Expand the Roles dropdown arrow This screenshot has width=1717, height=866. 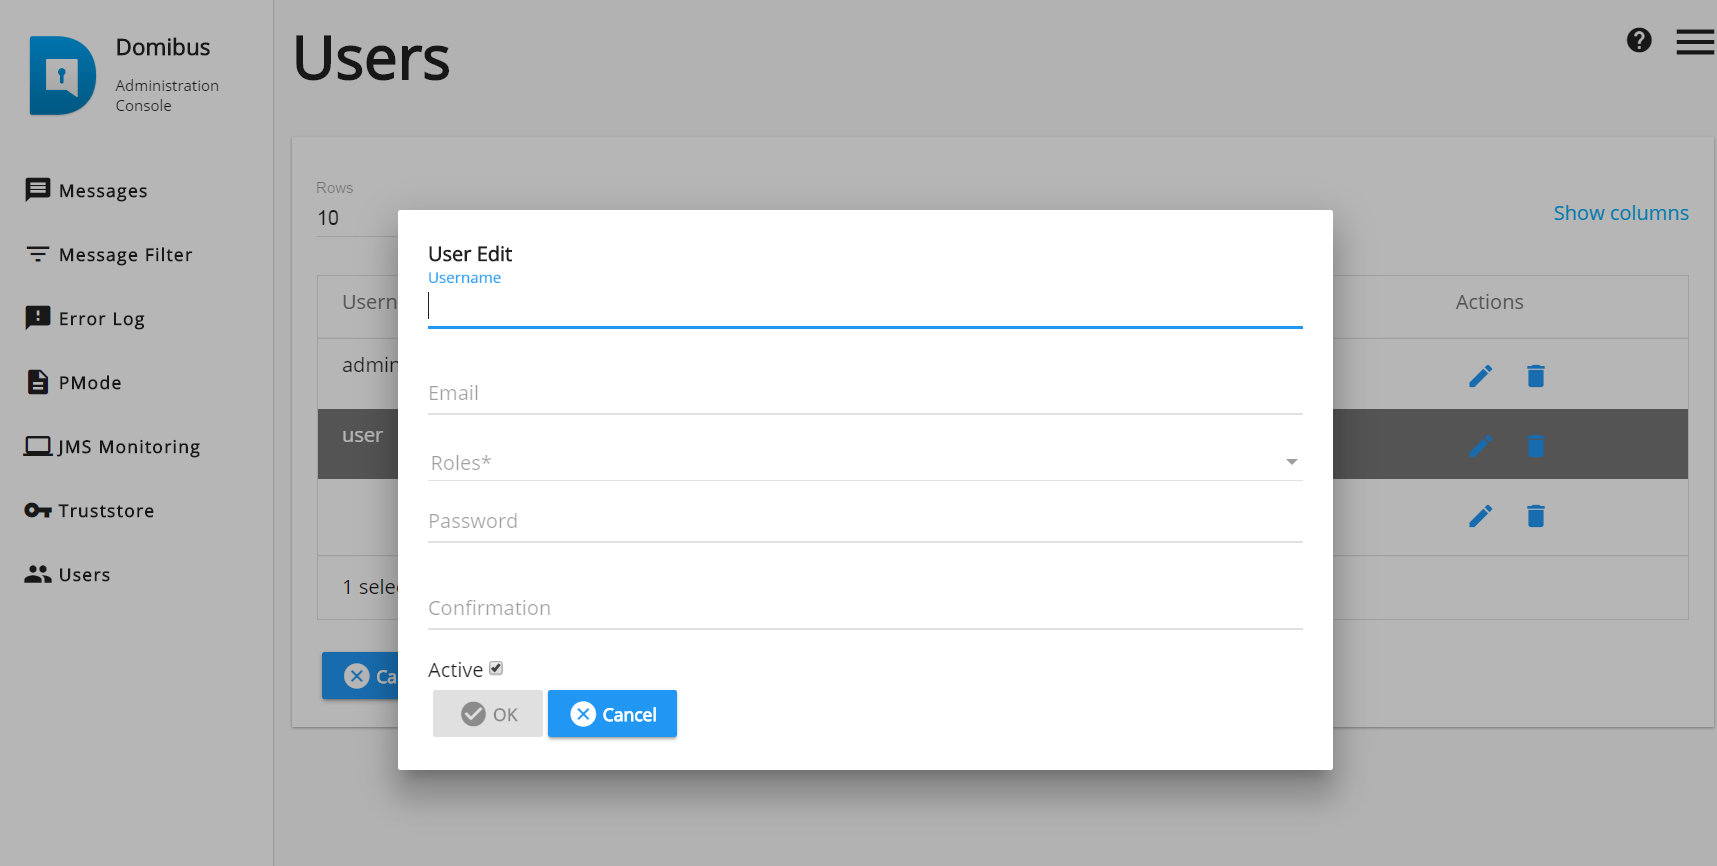(1291, 462)
